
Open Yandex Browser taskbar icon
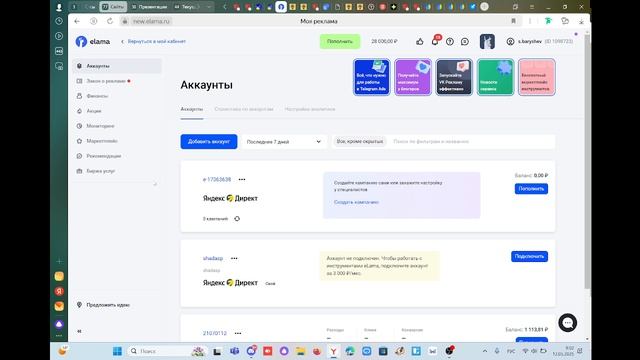333,351
